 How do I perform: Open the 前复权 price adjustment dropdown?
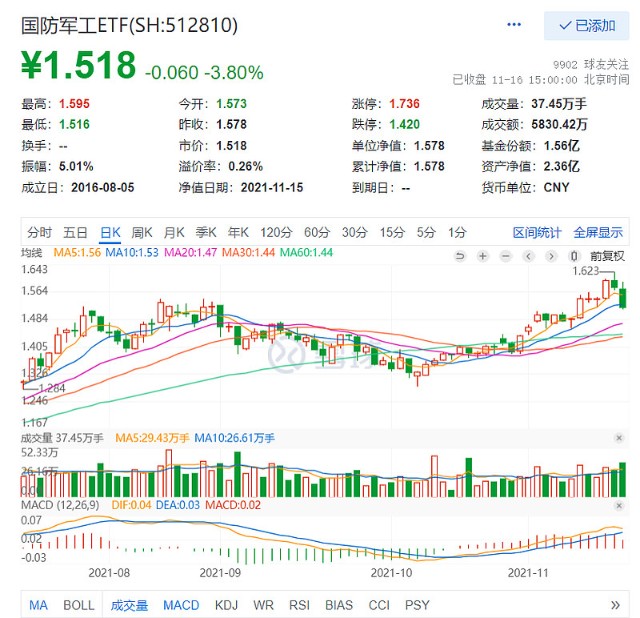click(x=606, y=256)
